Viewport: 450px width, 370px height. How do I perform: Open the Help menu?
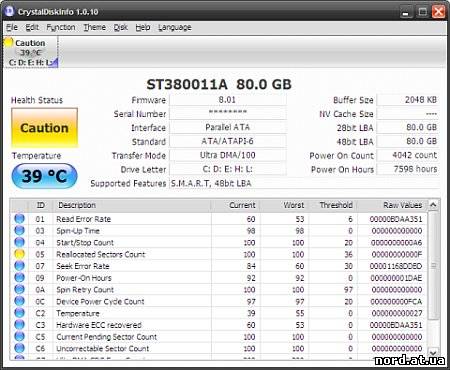pos(143,27)
